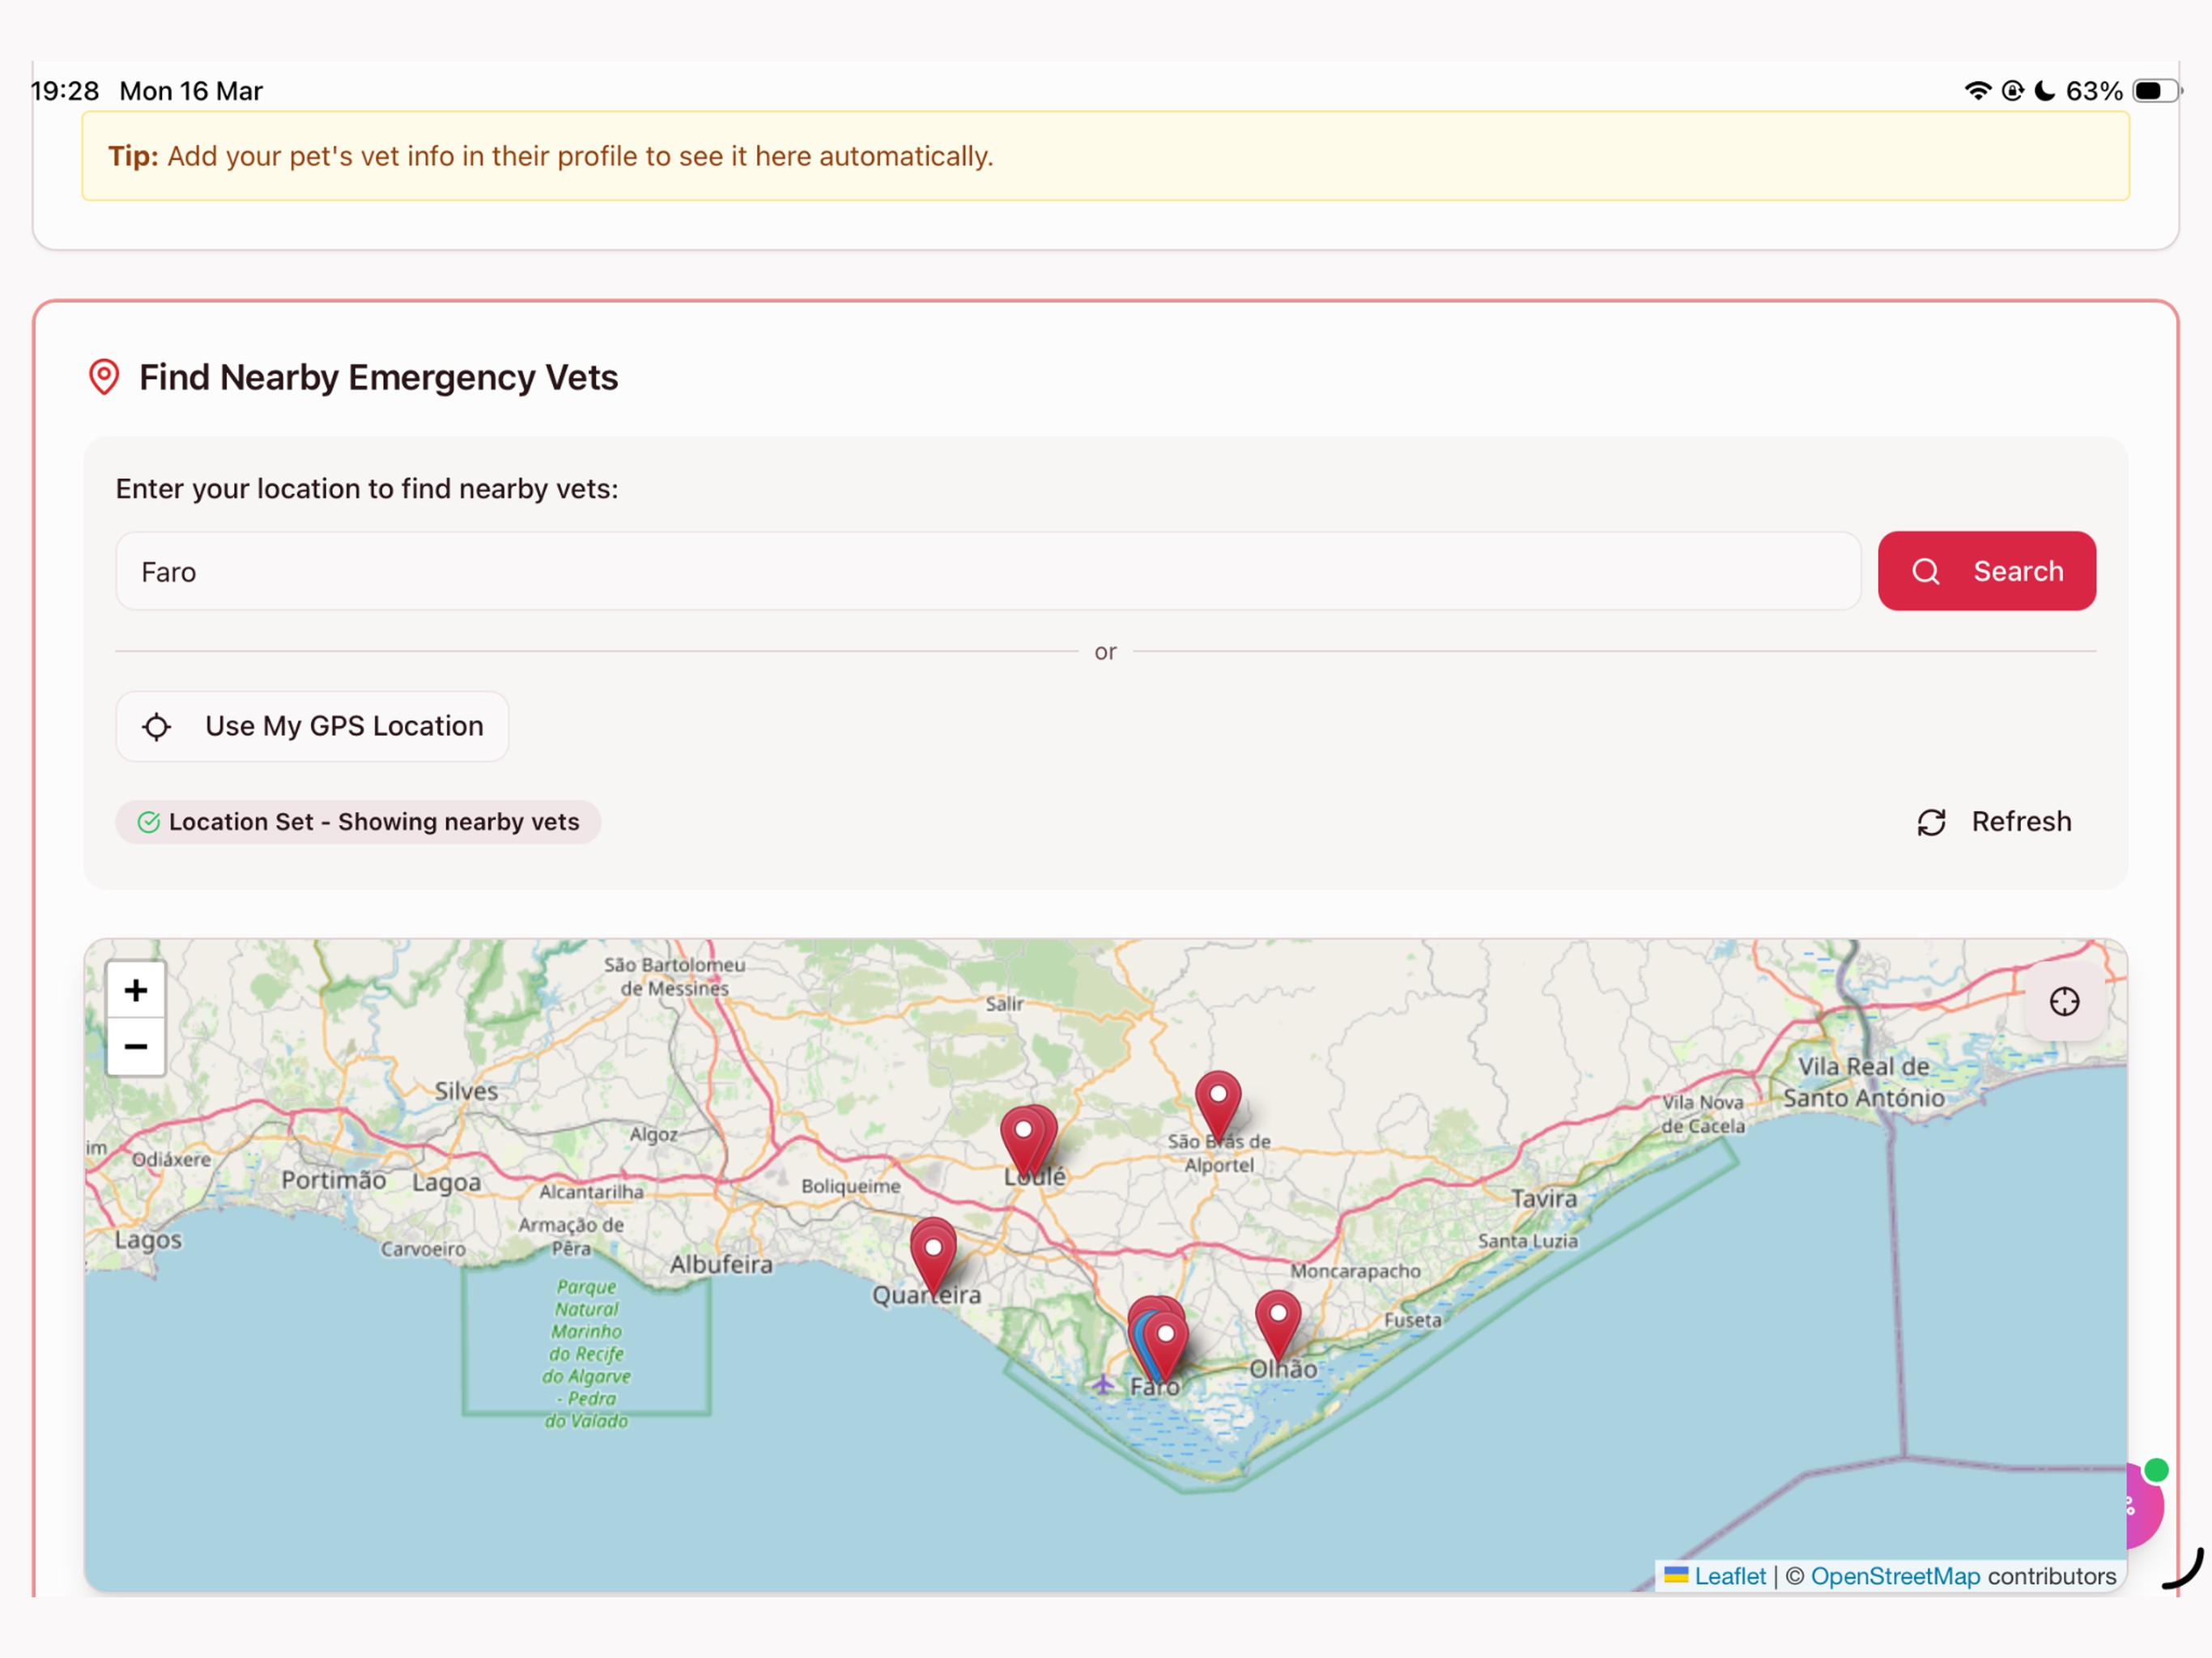Click the Tavira label on the map
2212x1658 pixels.
pyautogui.click(x=1544, y=1198)
